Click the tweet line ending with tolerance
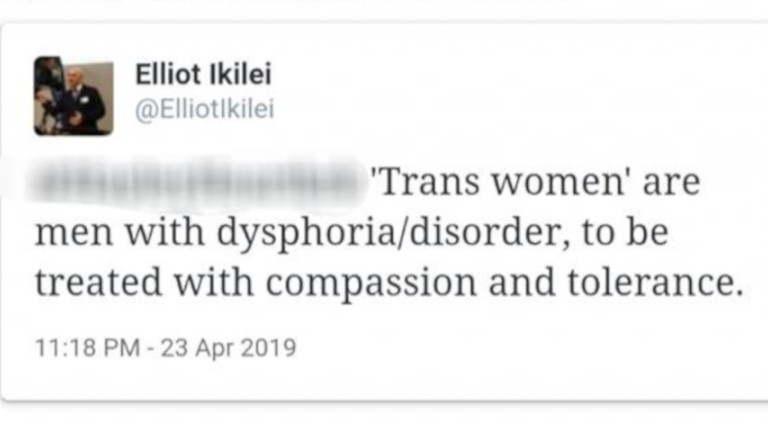 (x=390, y=283)
